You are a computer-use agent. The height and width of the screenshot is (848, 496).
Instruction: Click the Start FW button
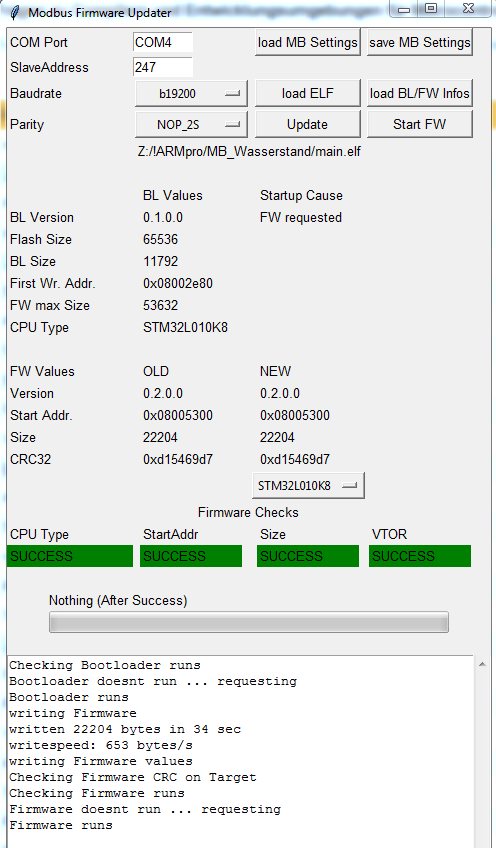click(x=420, y=124)
